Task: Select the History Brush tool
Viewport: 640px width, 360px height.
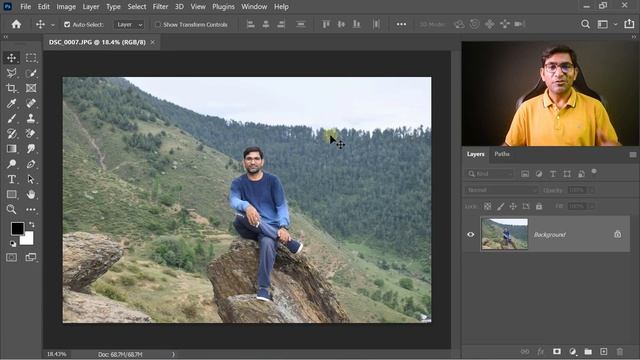Action: tap(11, 133)
